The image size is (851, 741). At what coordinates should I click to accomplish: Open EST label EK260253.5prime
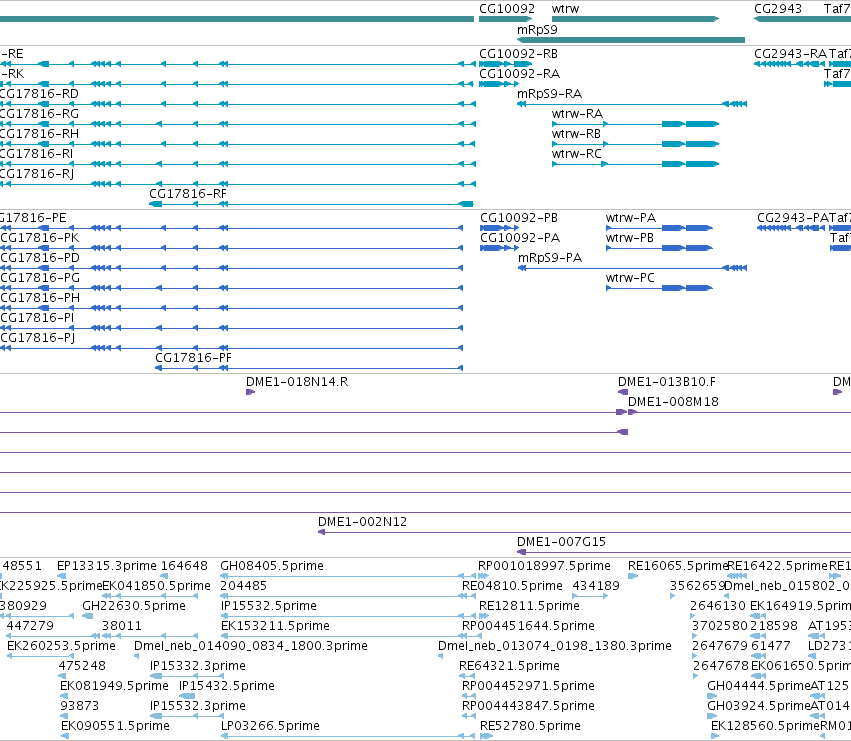point(61,646)
